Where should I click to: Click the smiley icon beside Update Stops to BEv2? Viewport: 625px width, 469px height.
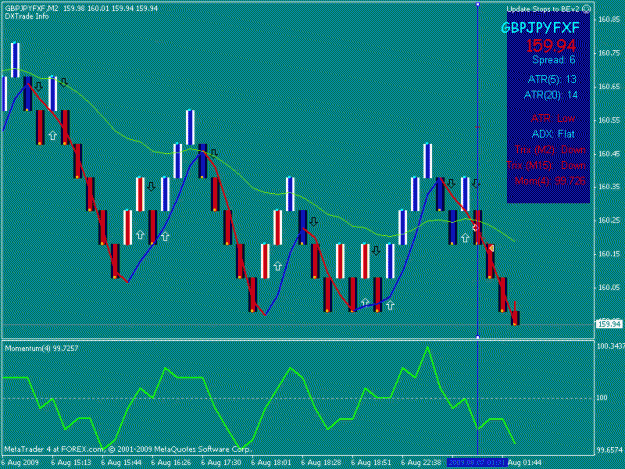586,9
